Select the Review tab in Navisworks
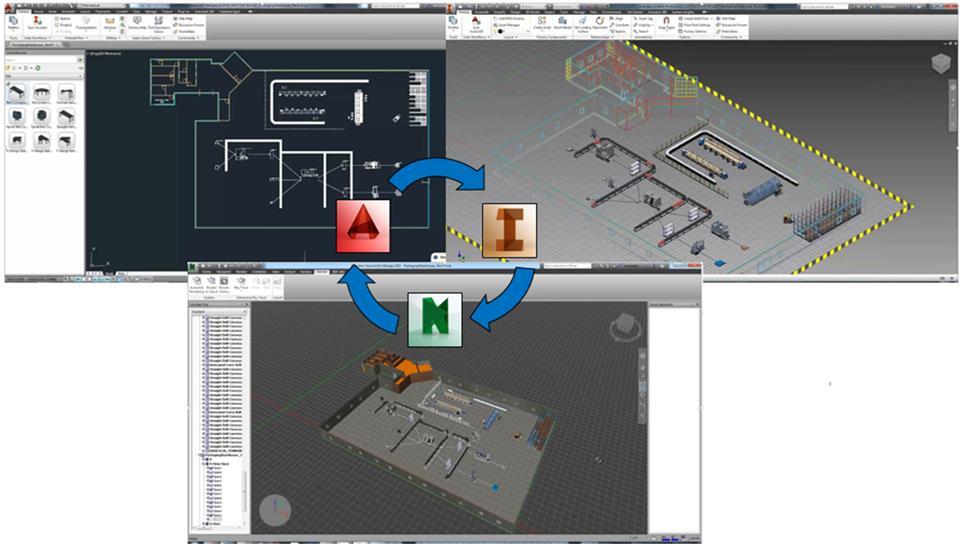 click(x=241, y=272)
